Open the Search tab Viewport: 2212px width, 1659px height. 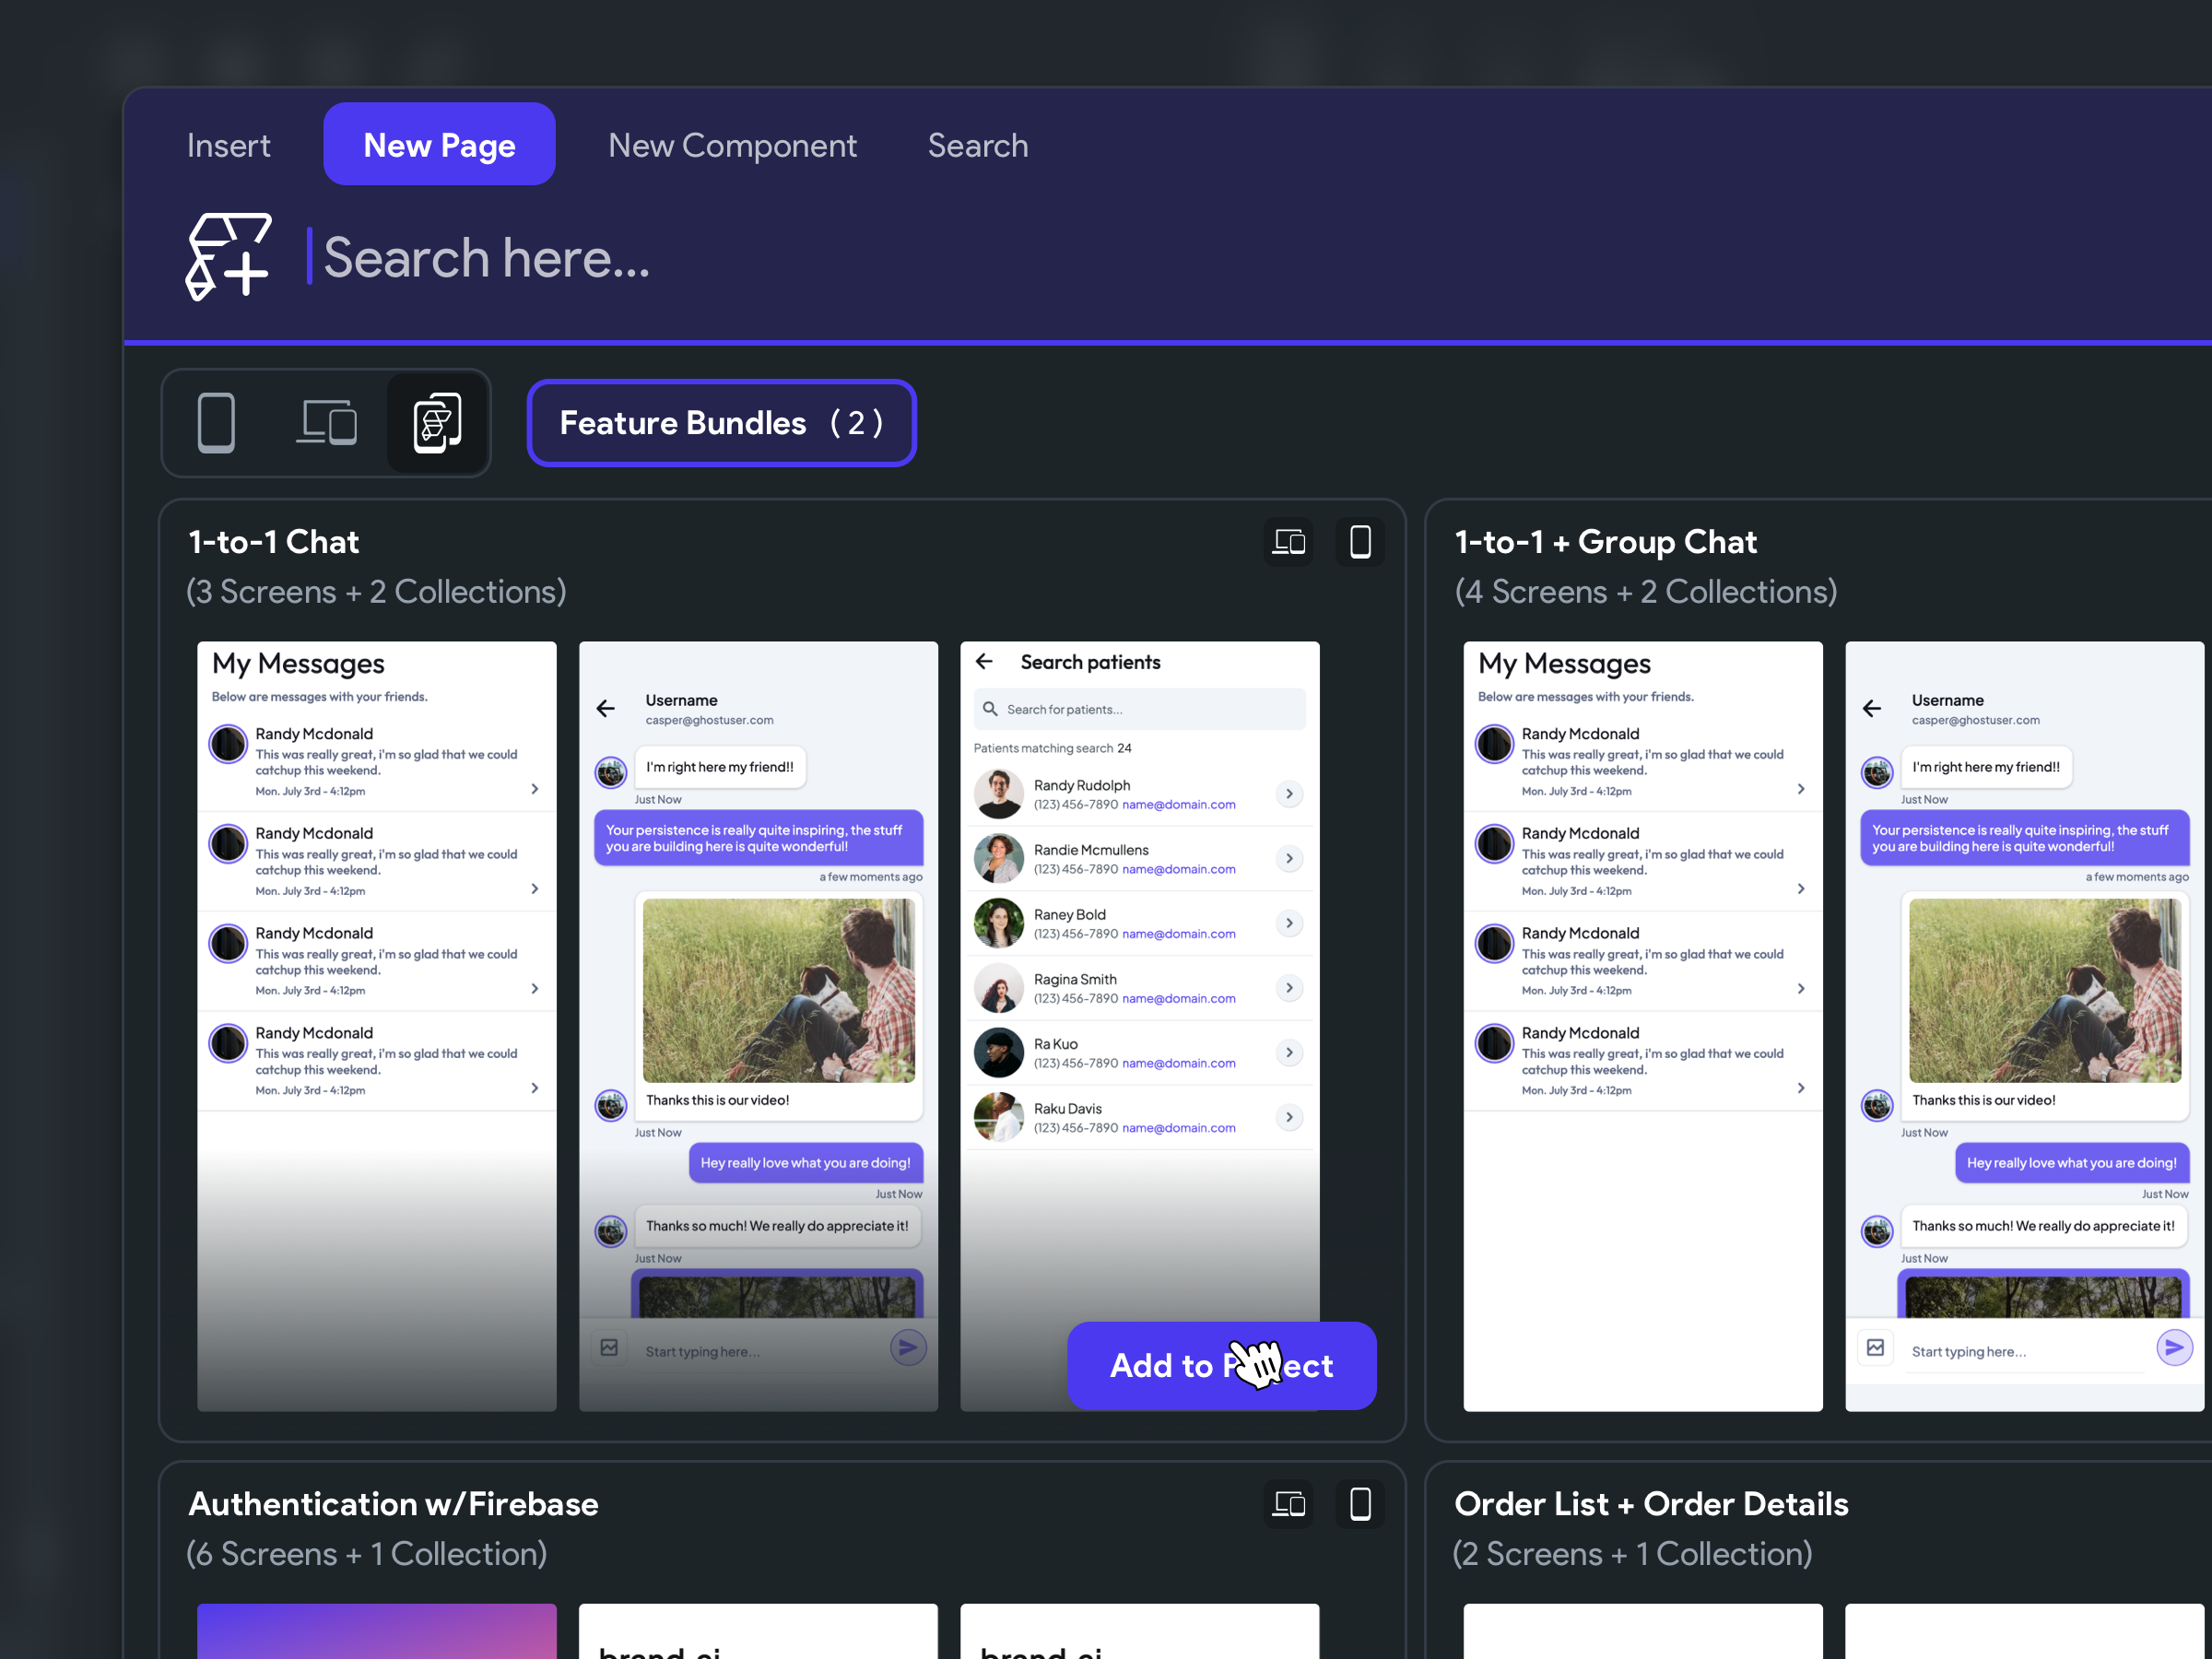(977, 144)
